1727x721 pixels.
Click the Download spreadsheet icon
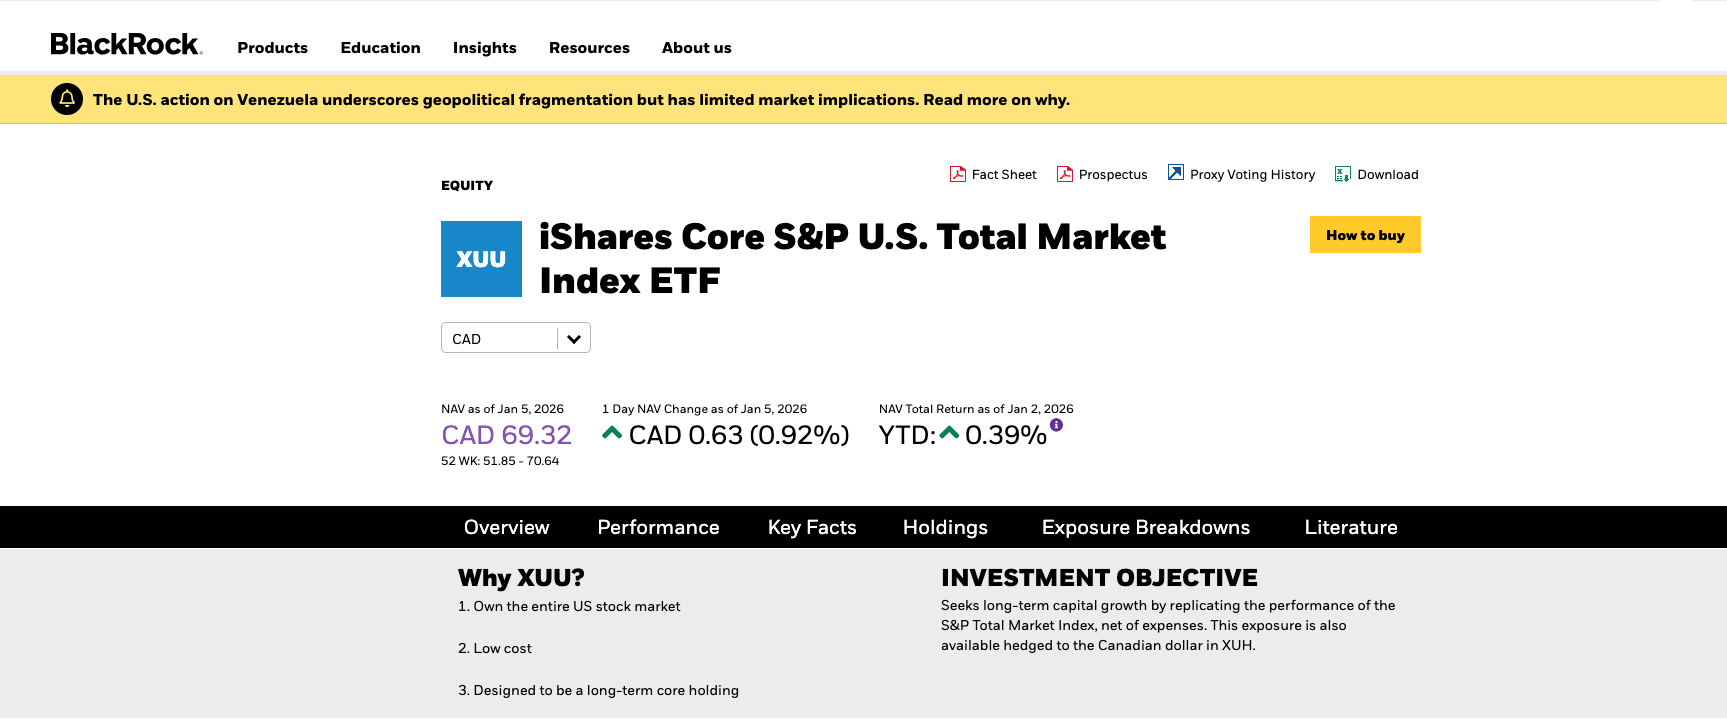click(x=1342, y=174)
